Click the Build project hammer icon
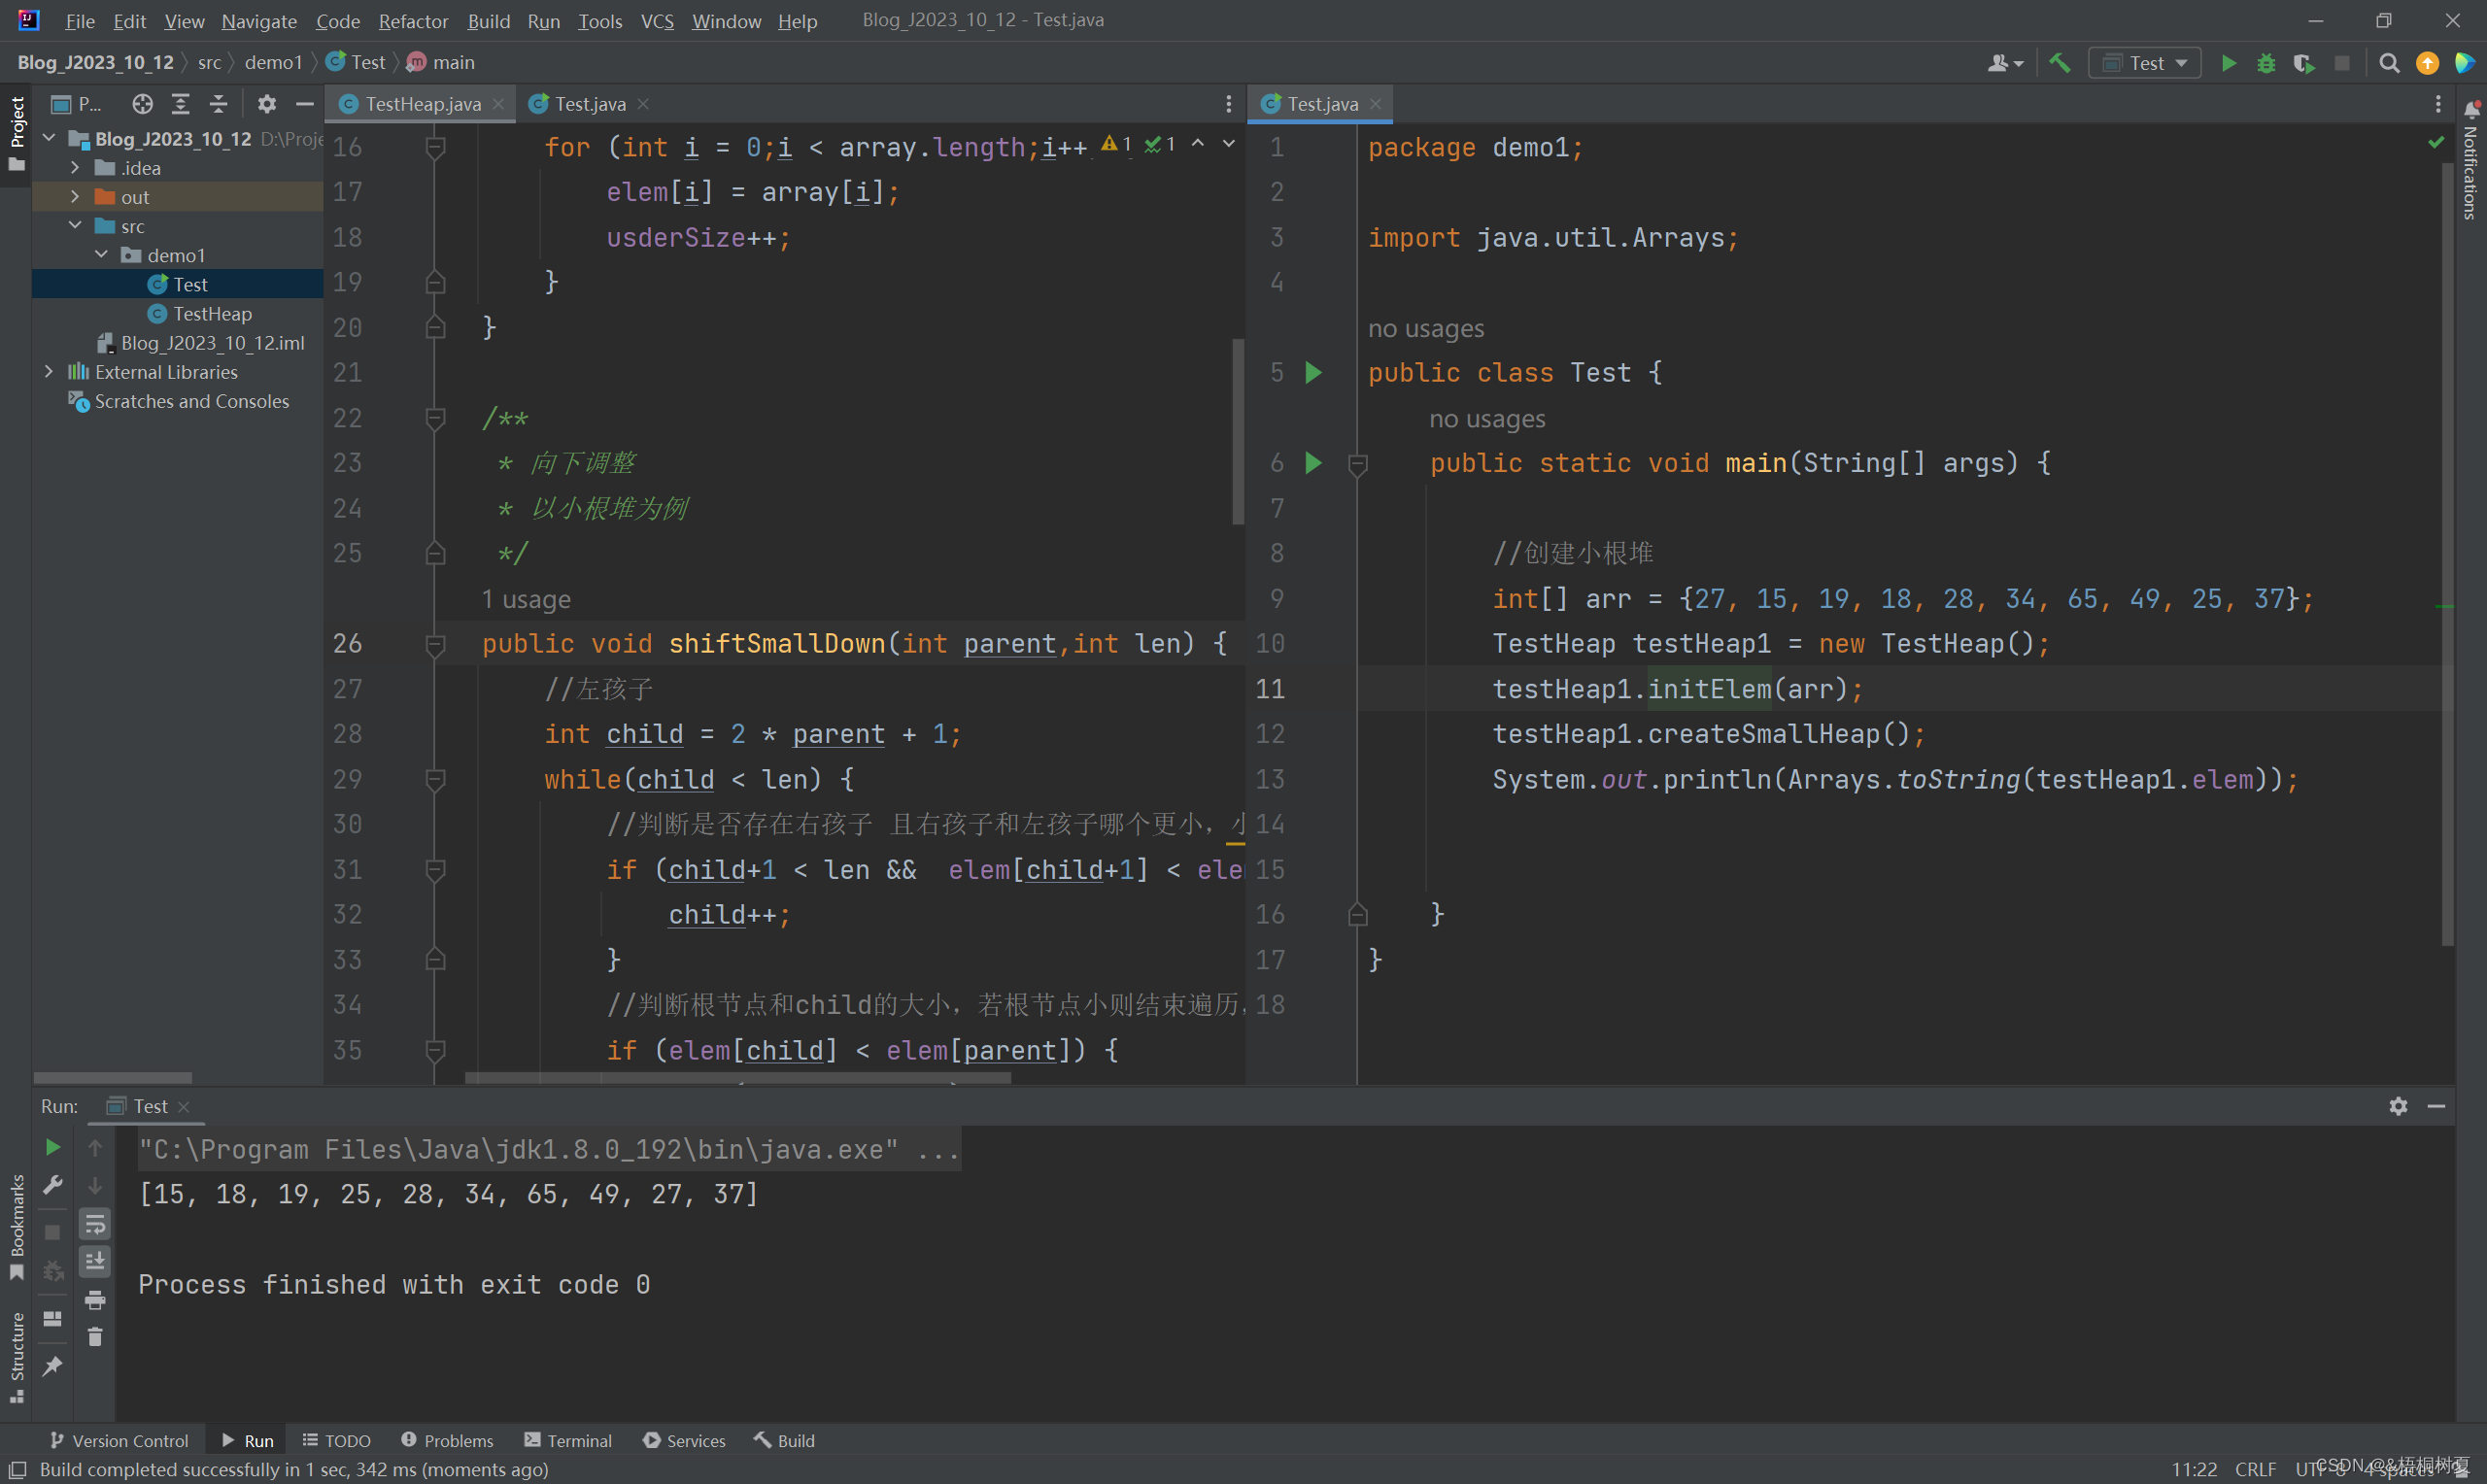Viewport: 2487px width, 1484px height. click(2059, 63)
